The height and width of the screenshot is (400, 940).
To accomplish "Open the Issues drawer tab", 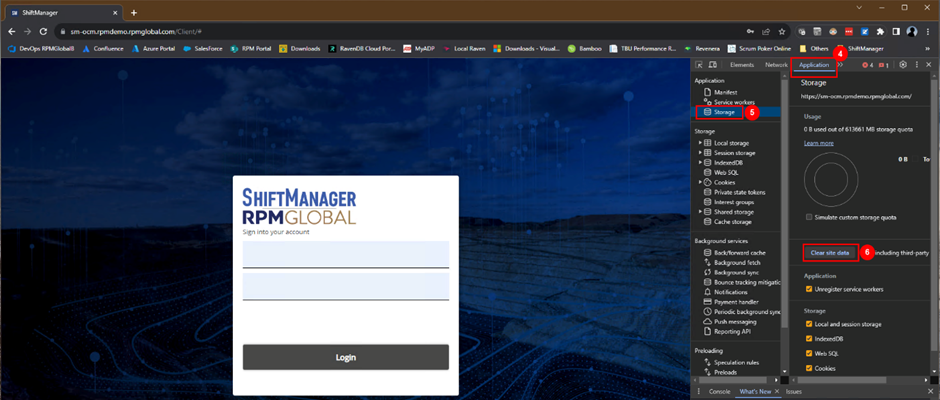I will (x=793, y=391).
